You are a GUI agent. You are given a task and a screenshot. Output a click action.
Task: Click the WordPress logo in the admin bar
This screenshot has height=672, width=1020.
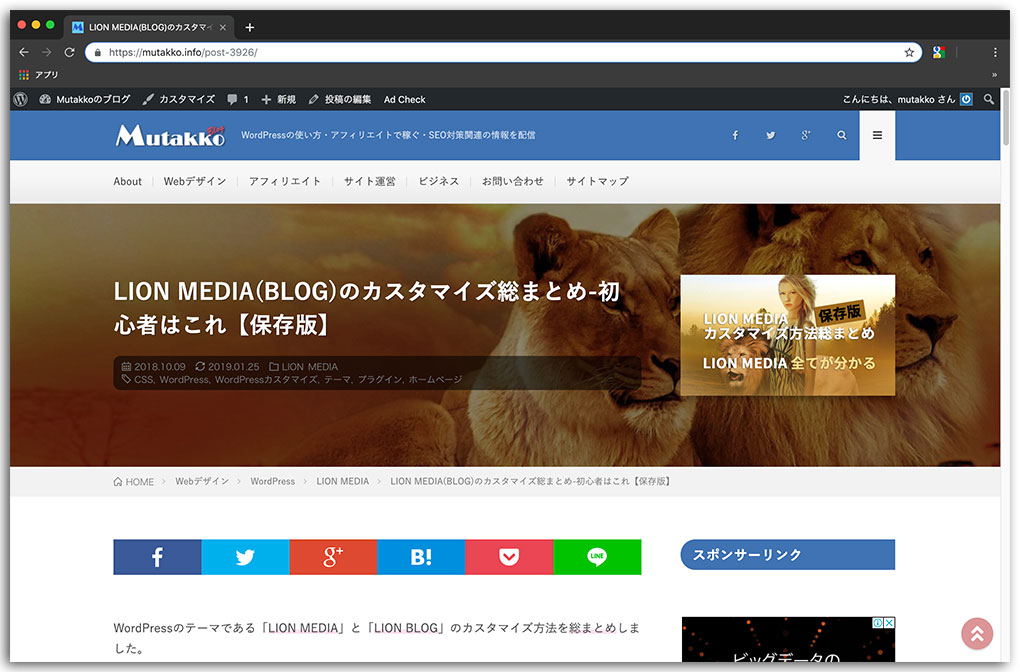click(19, 99)
